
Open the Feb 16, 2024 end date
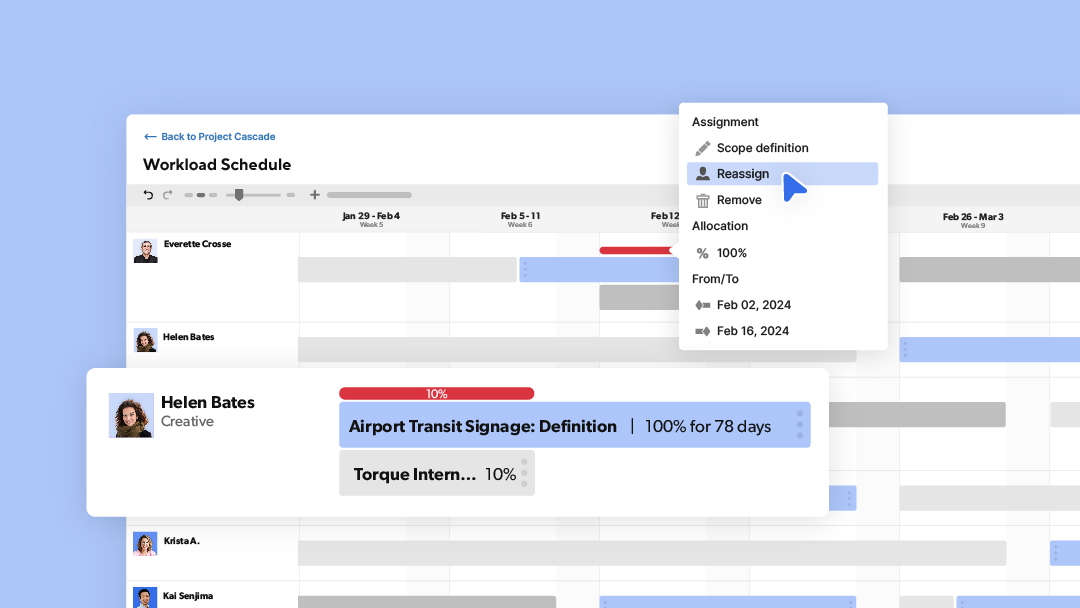(x=752, y=331)
